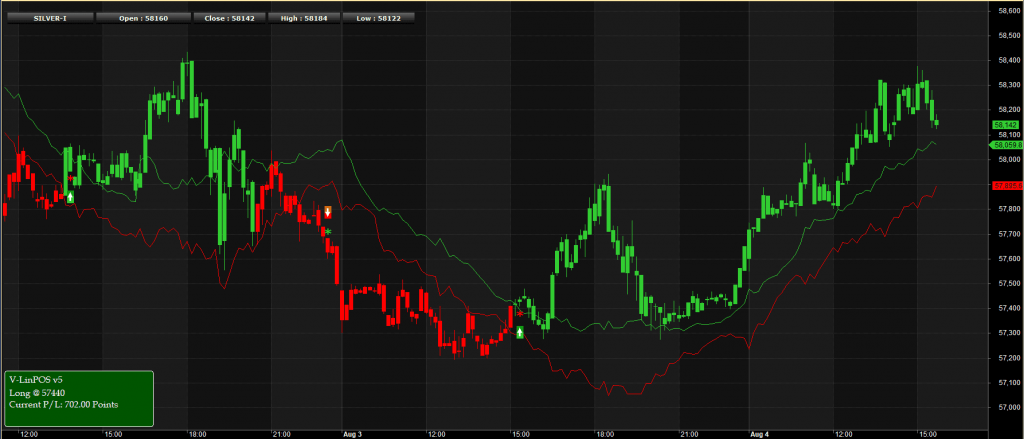Click the Aug 3 date label
This screenshot has width=1024, height=439.
351,434
